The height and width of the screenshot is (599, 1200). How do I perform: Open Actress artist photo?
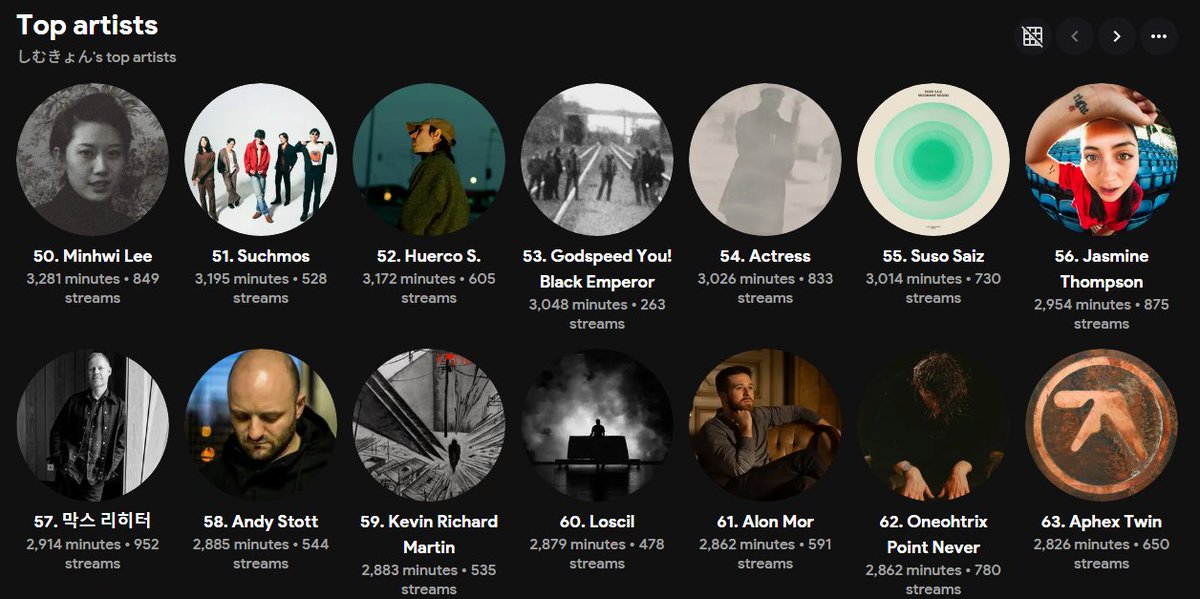coord(765,159)
